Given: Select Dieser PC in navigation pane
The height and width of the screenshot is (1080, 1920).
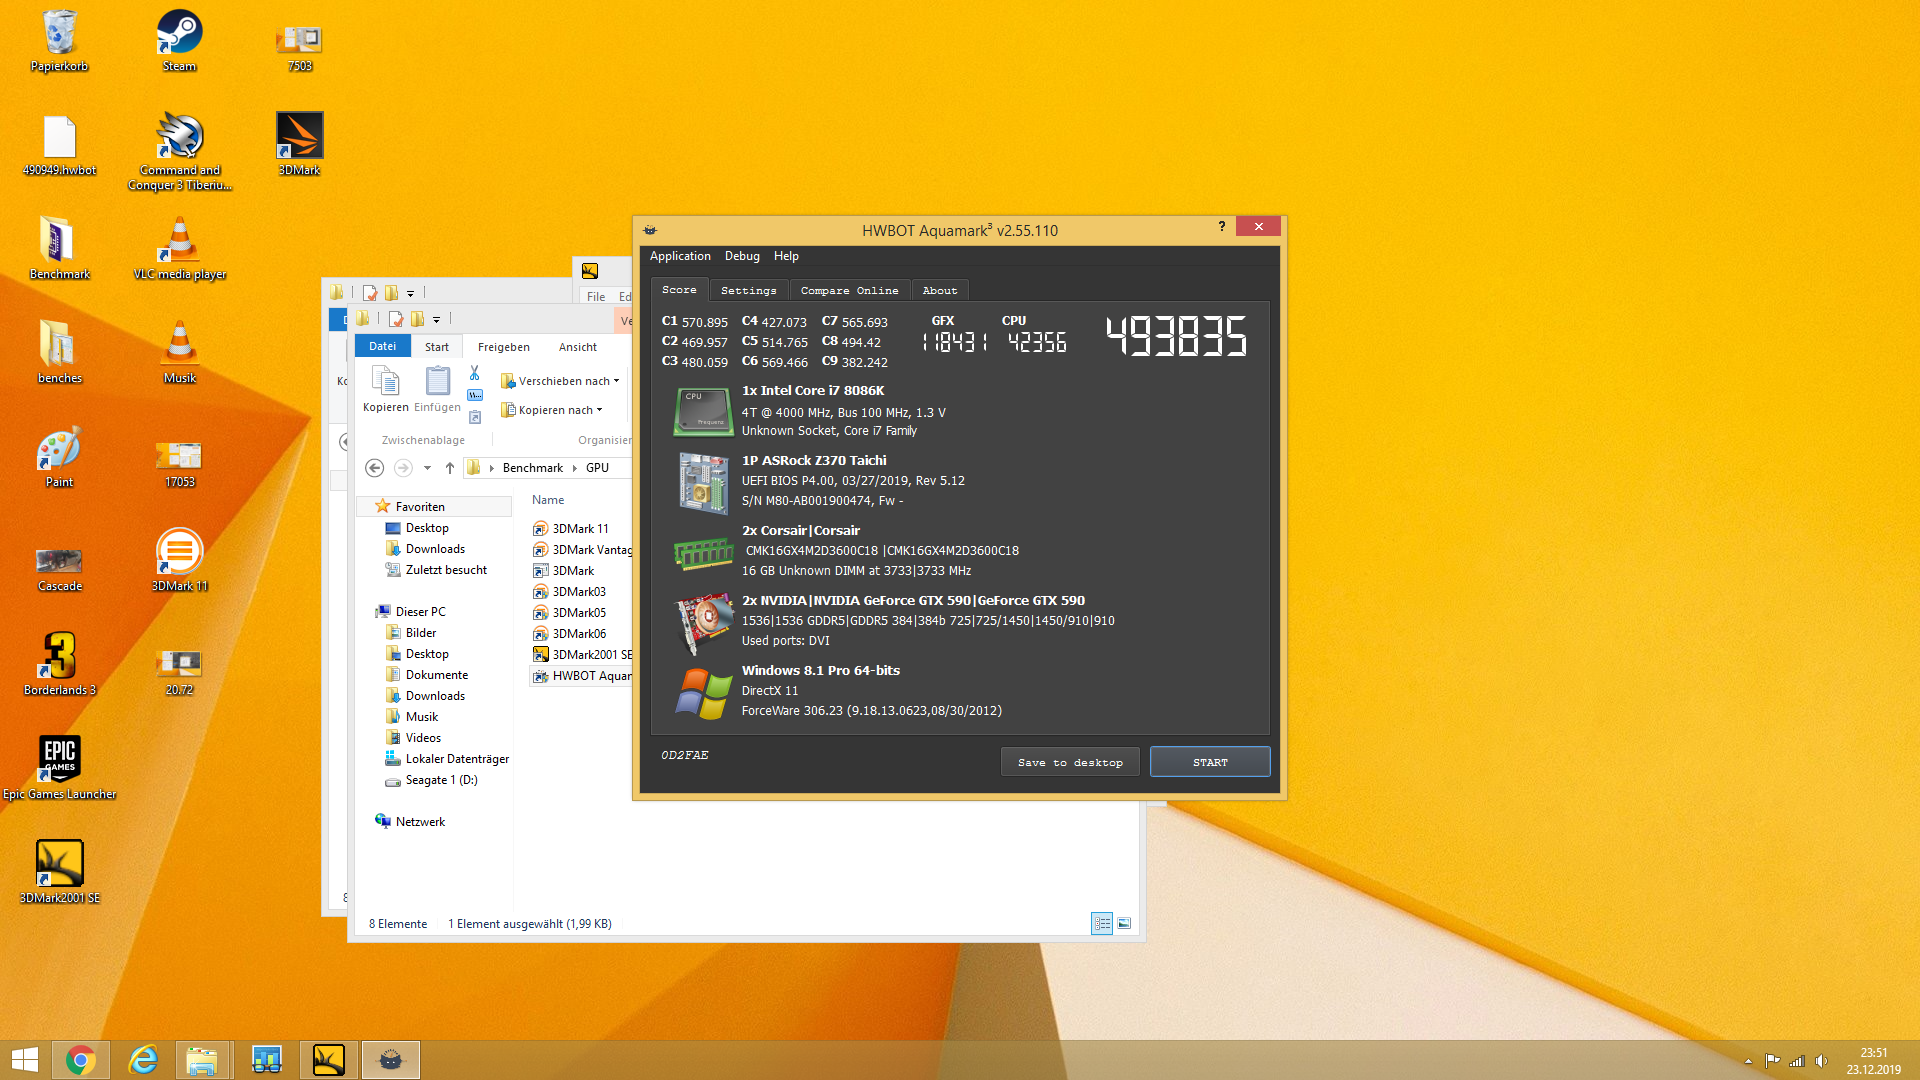Looking at the screenshot, I should click(420, 612).
